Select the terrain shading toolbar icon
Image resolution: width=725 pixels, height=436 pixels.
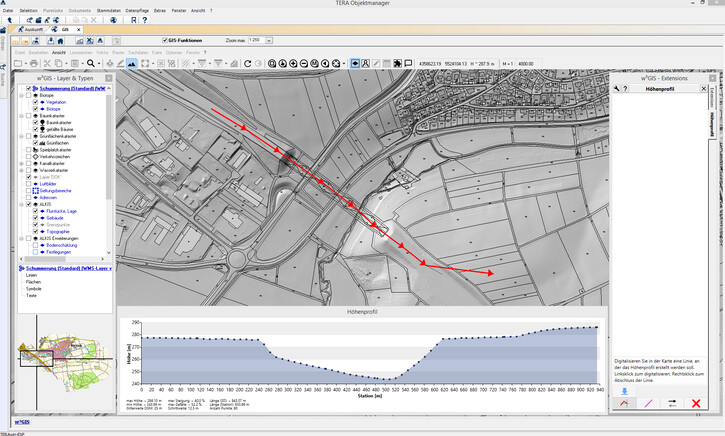131,63
